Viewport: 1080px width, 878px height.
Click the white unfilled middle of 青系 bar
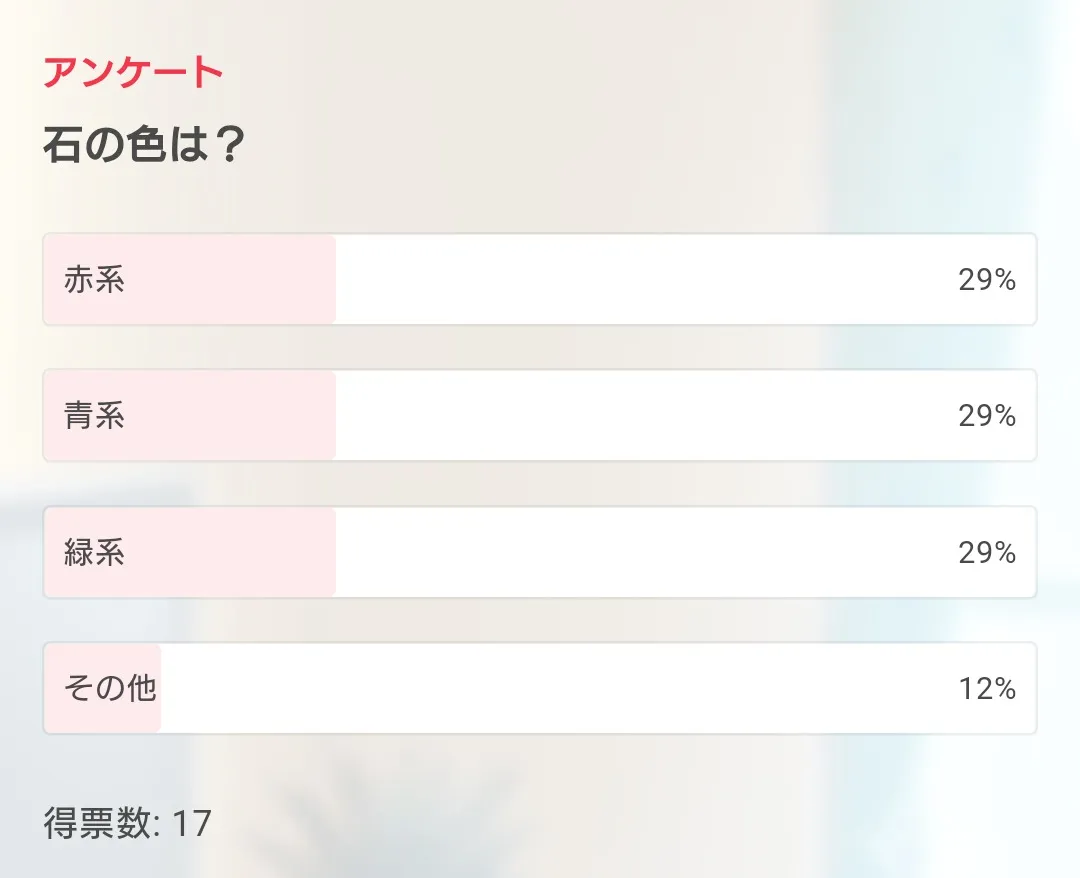point(640,415)
